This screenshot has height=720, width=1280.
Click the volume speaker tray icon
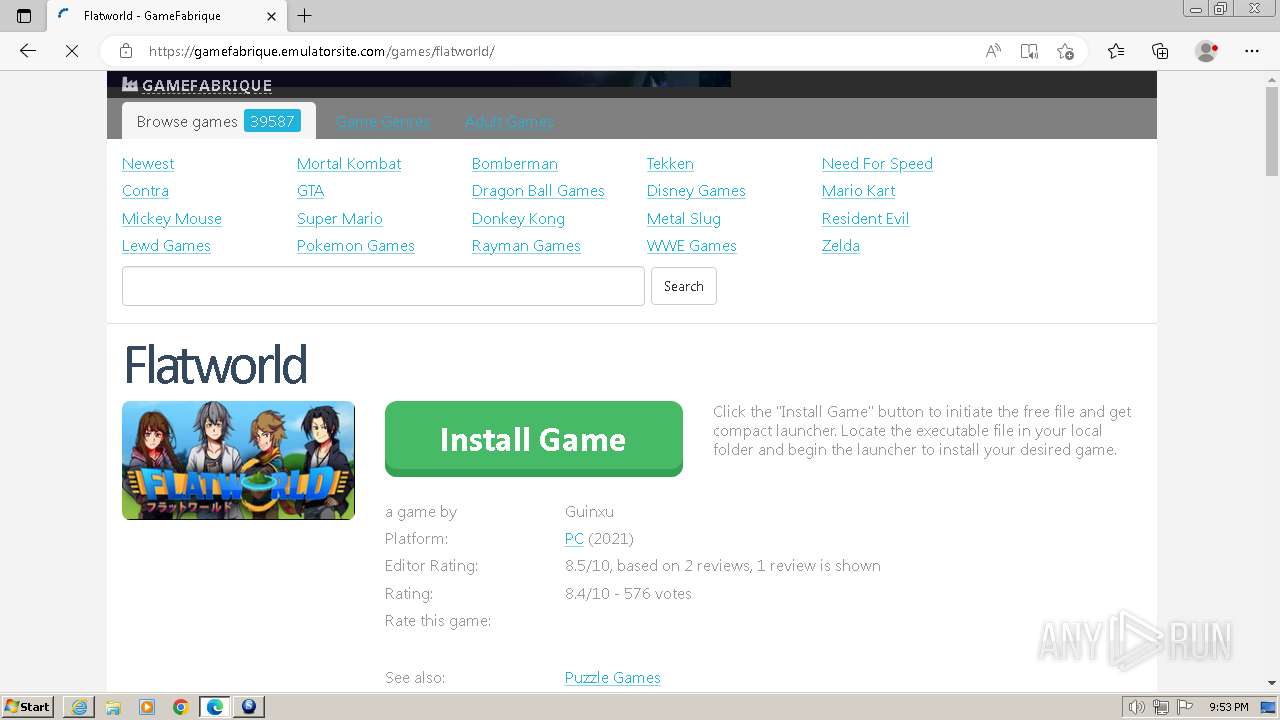(1137, 707)
